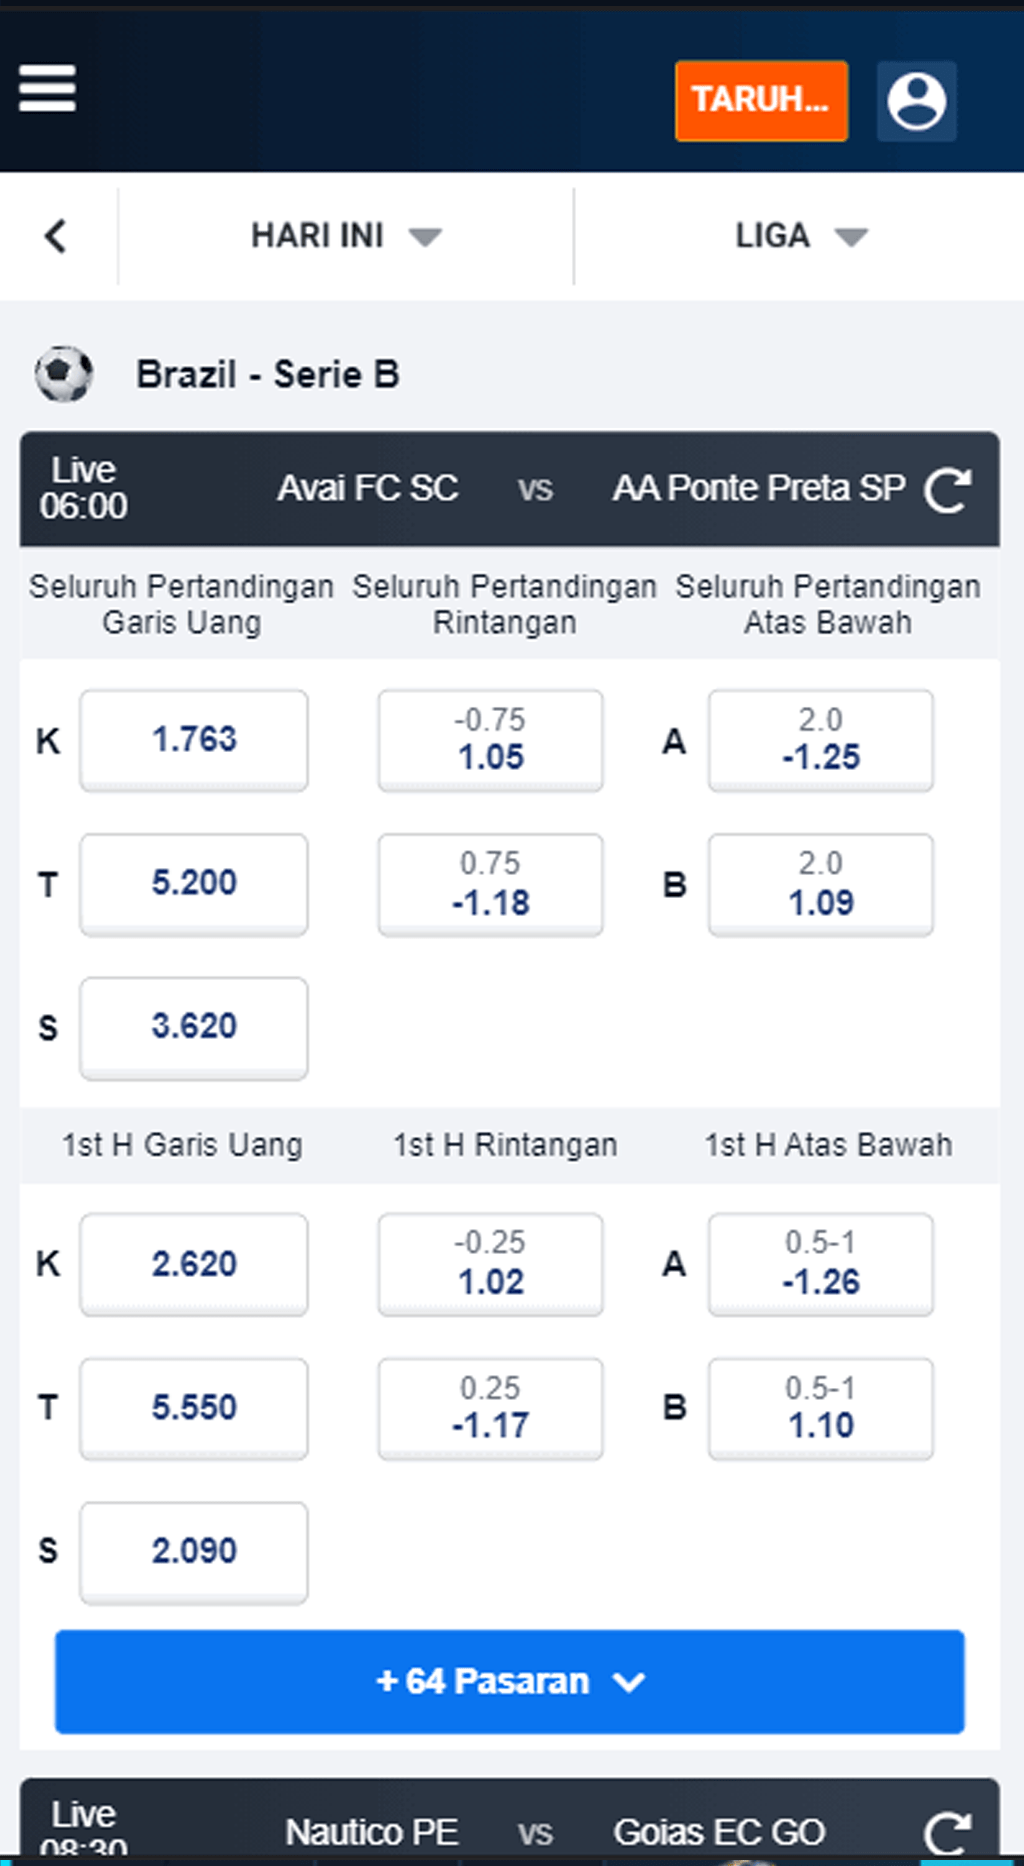Open the LIGA league dropdown
Viewport: 1024px width, 1866px height.
pyautogui.click(x=800, y=236)
